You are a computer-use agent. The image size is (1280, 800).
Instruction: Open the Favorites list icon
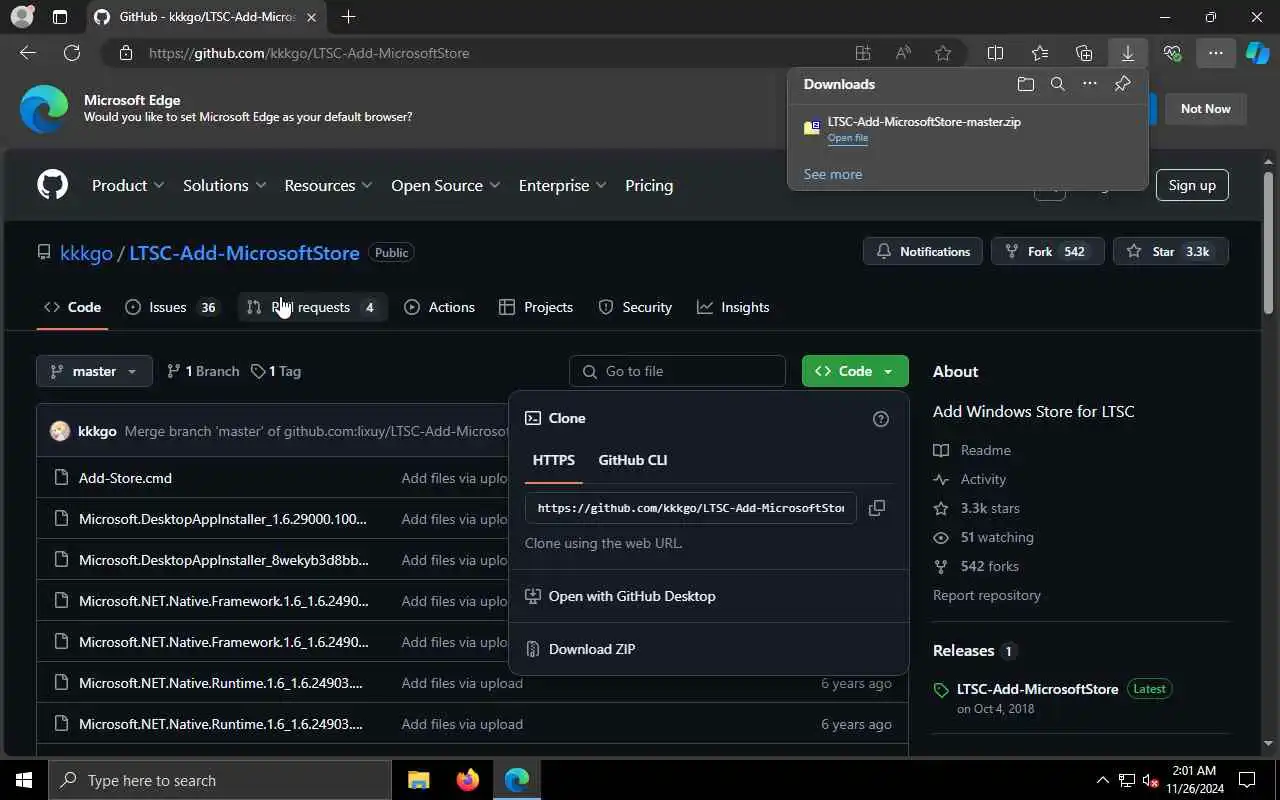[x=1040, y=53]
